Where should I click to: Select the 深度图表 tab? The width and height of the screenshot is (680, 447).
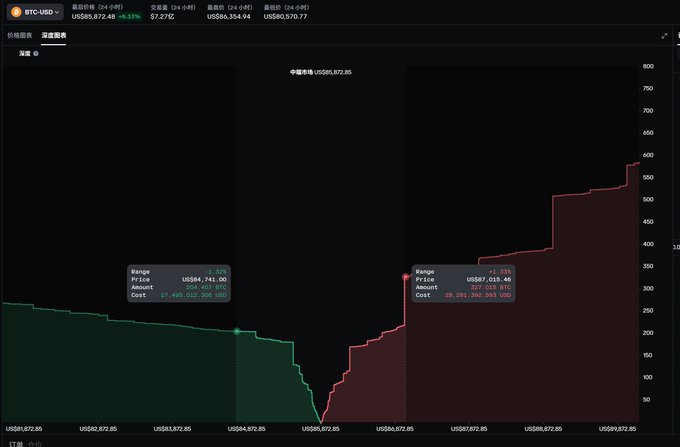click(54, 36)
